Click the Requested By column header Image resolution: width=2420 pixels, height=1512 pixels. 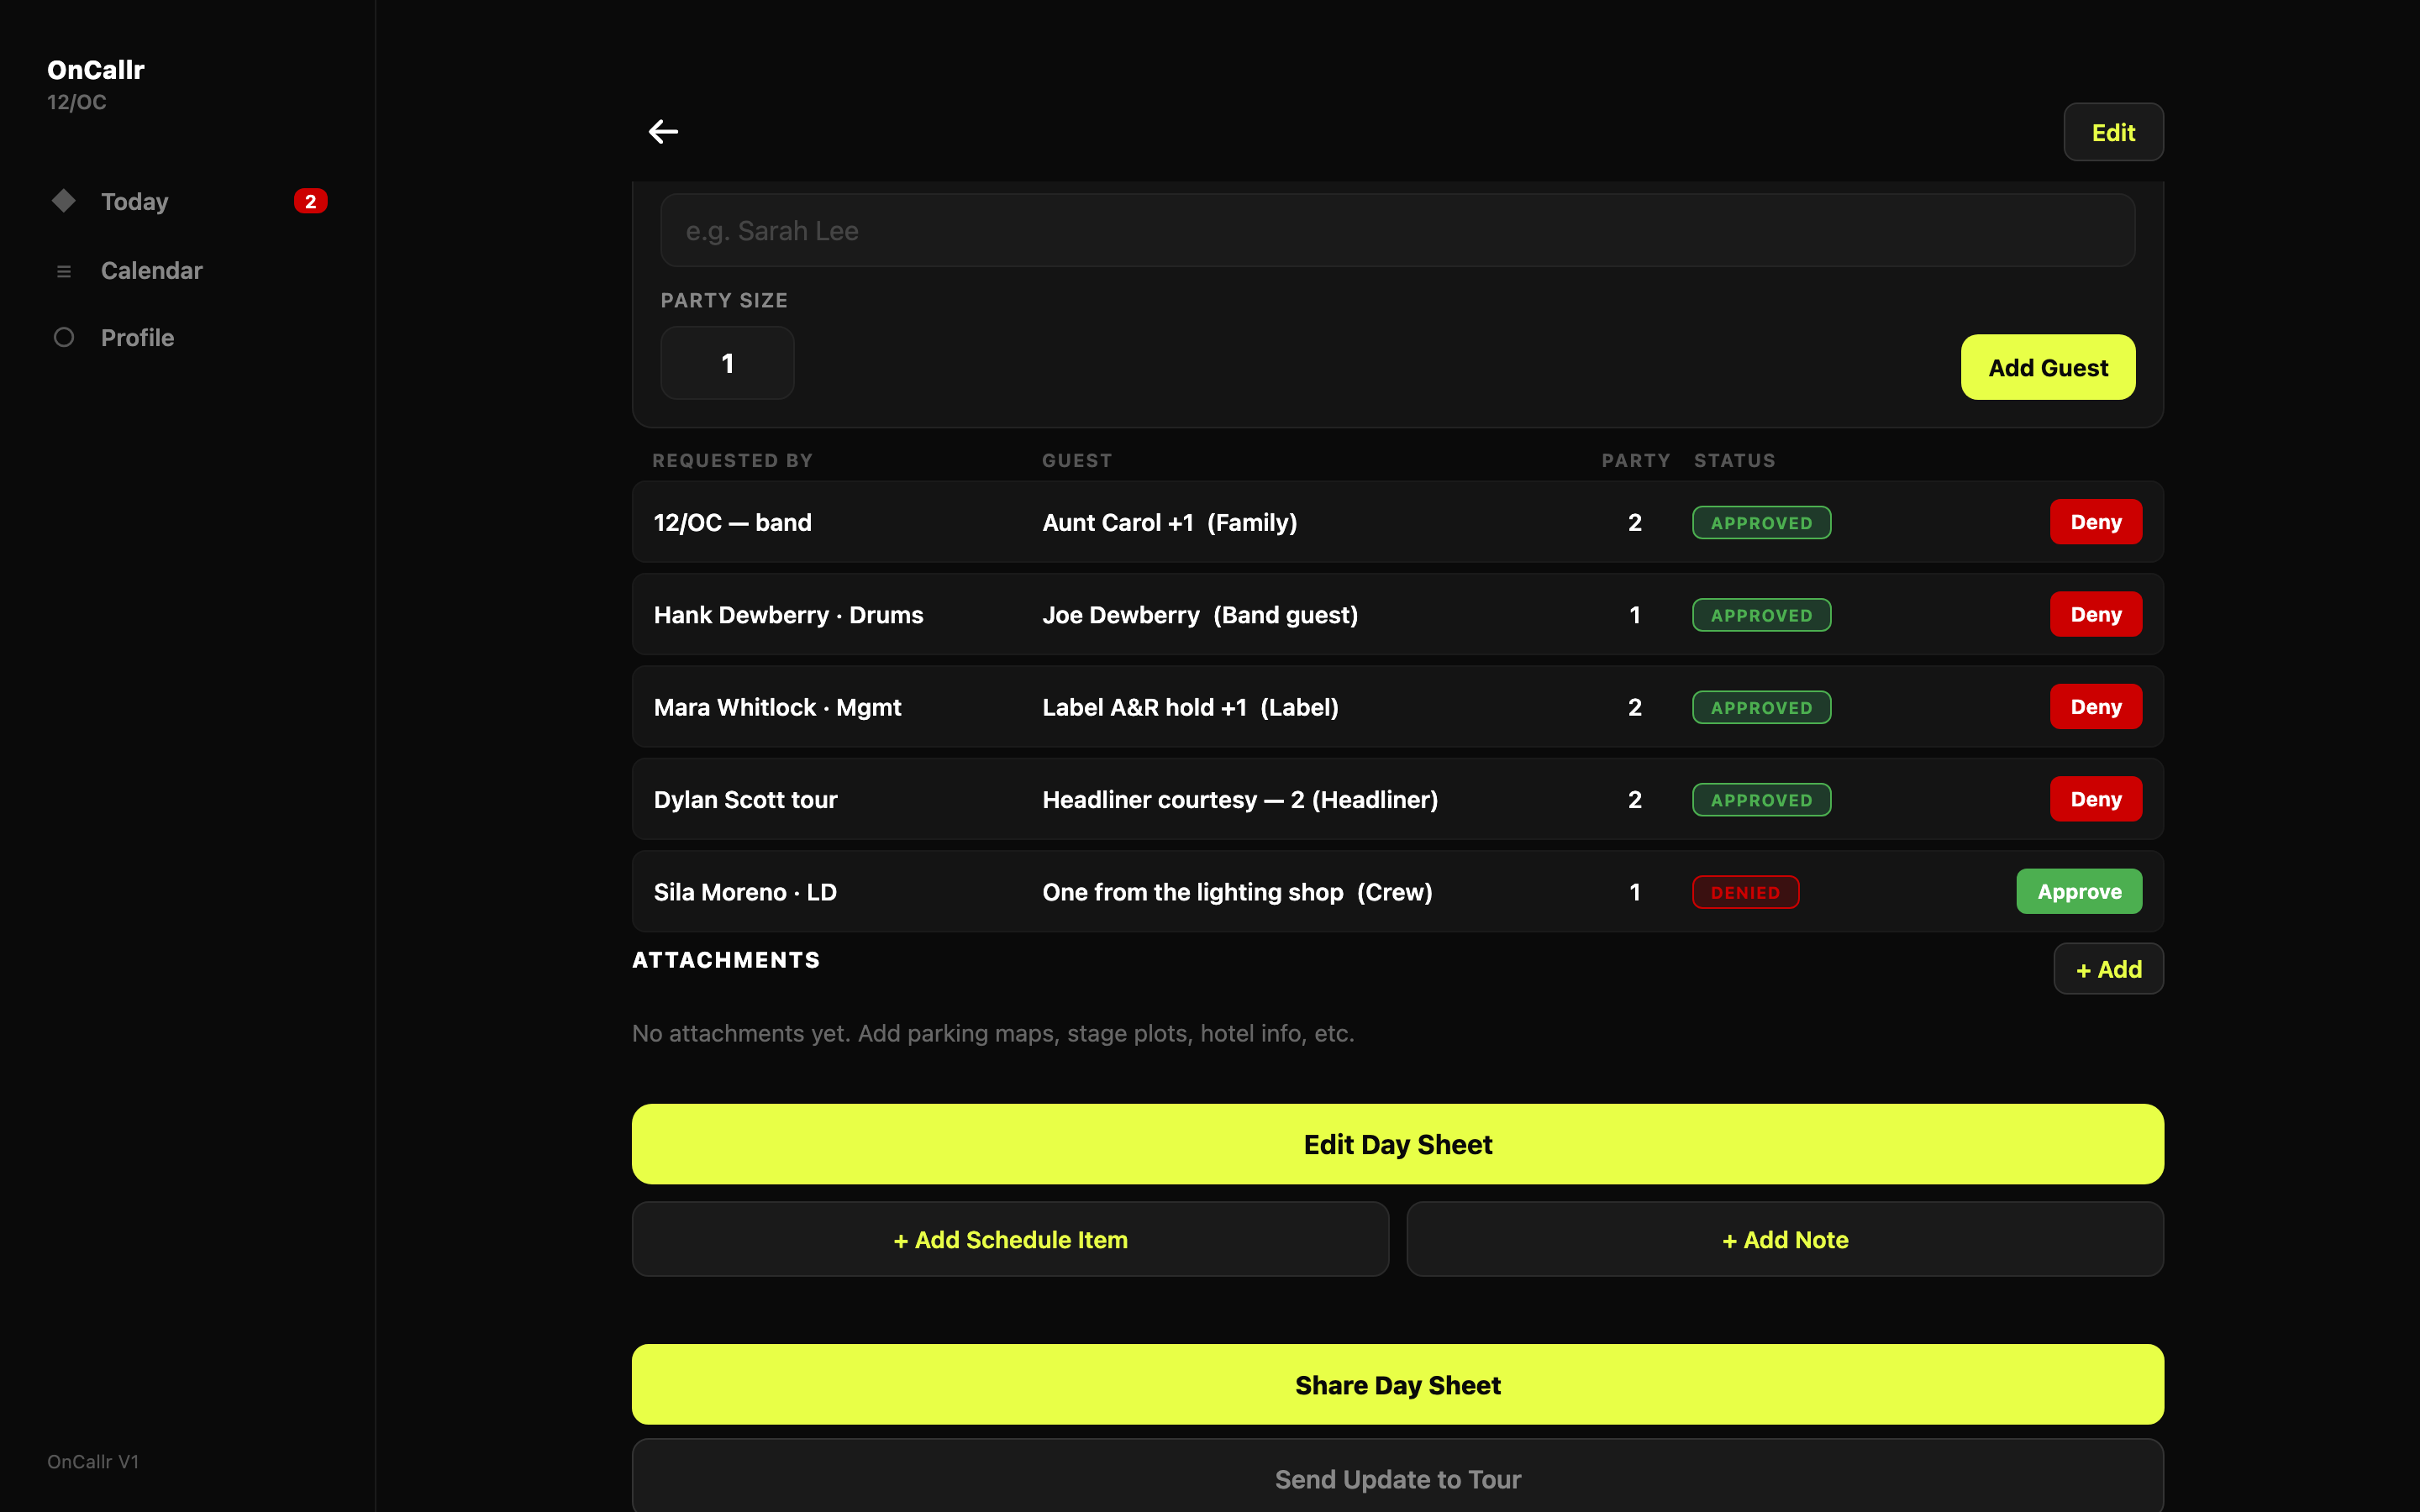pyautogui.click(x=732, y=460)
